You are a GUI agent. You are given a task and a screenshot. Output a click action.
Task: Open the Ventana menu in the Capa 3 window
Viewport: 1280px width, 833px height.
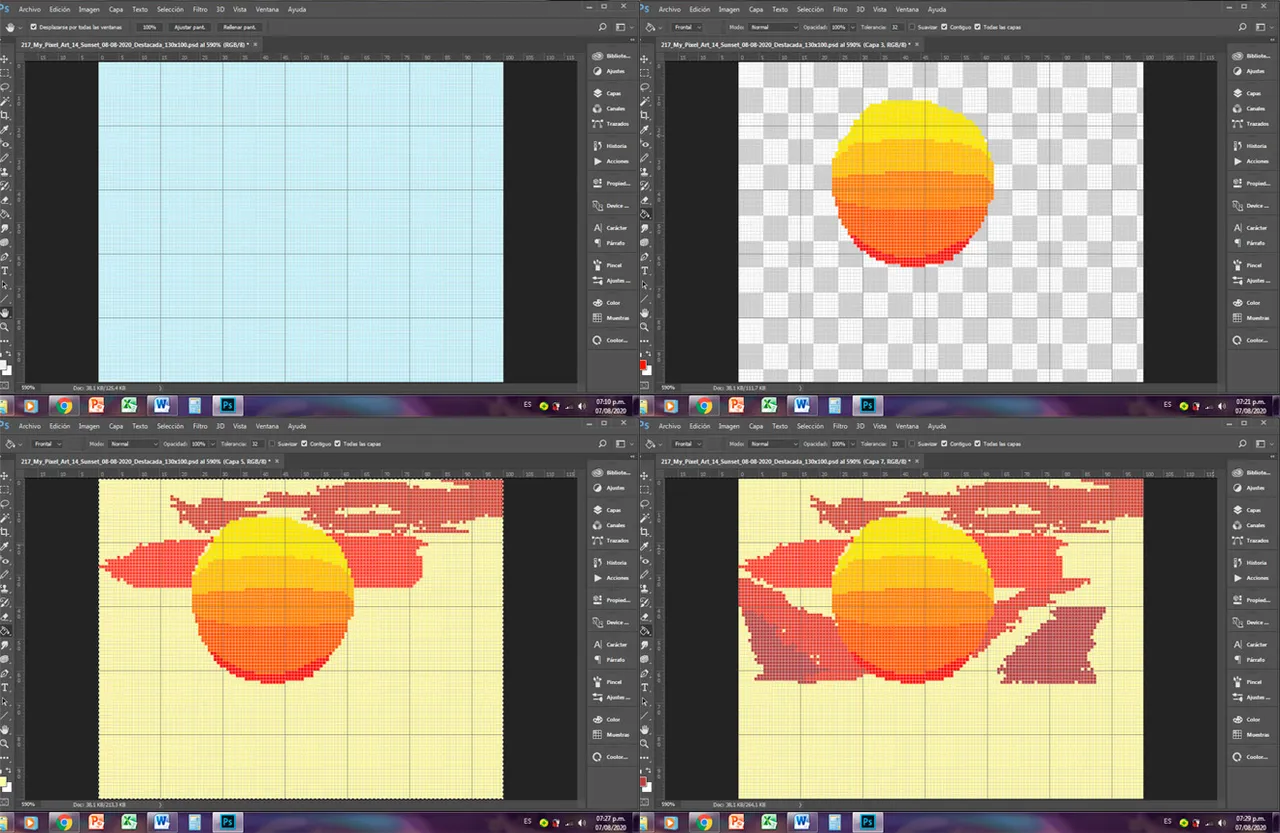(x=907, y=9)
